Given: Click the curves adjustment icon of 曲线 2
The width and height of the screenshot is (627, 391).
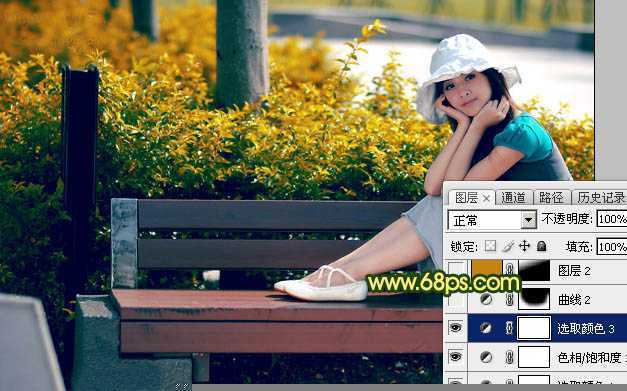Looking at the screenshot, I should (486, 299).
